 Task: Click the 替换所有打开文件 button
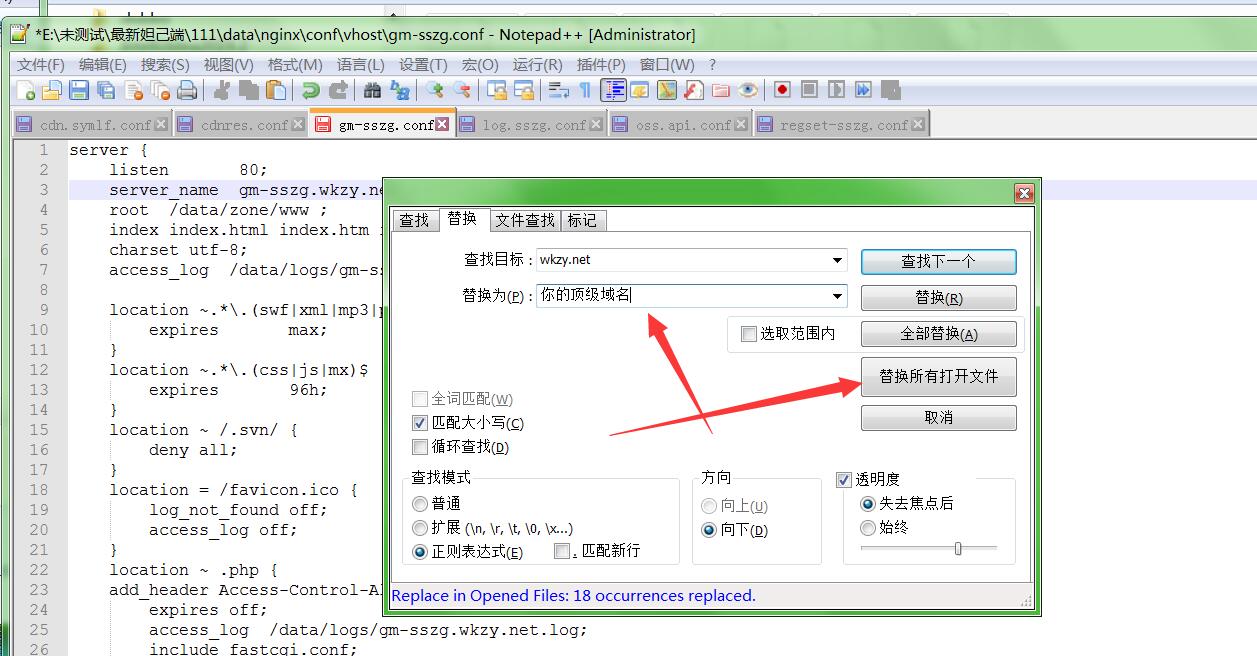[x=938, y=377]
